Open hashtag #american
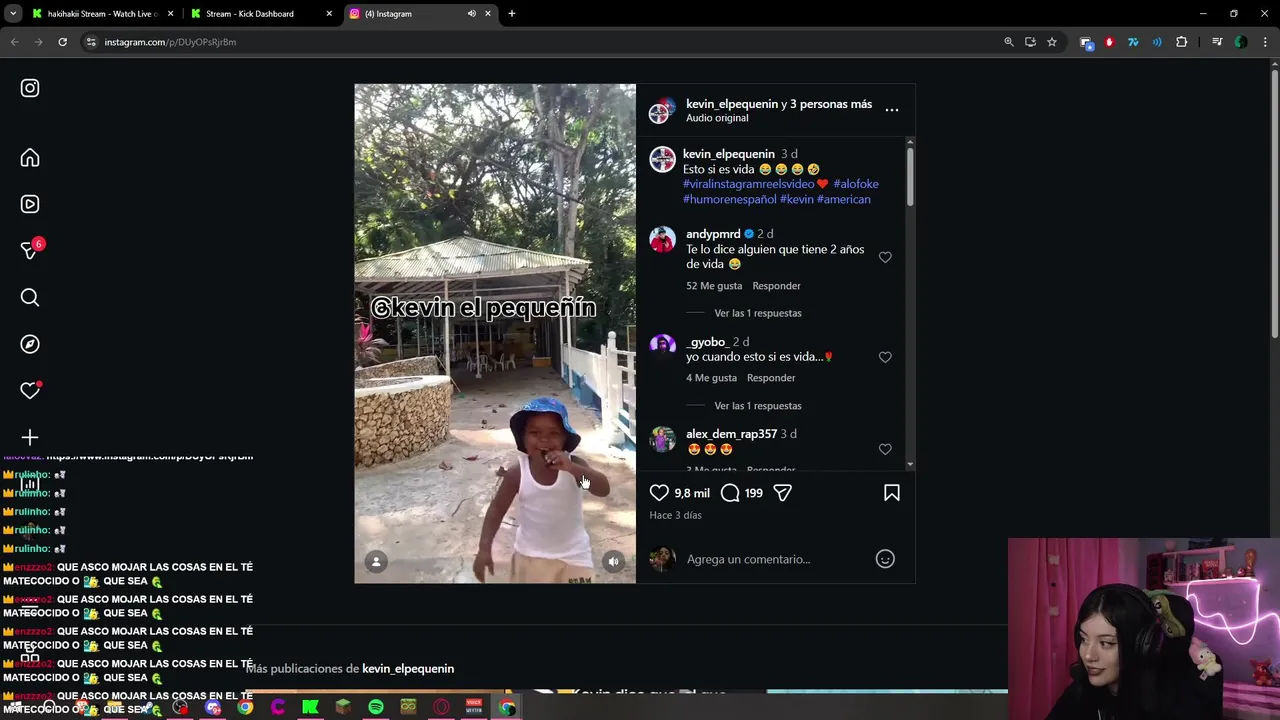The image size is (1280, 720). 844,200
